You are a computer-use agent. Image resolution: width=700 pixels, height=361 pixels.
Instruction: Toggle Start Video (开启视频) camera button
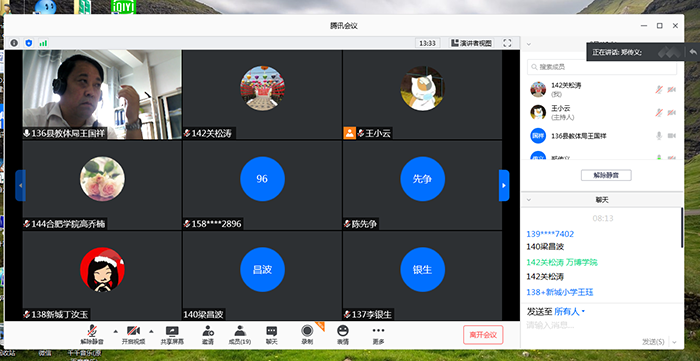point(133,335)
